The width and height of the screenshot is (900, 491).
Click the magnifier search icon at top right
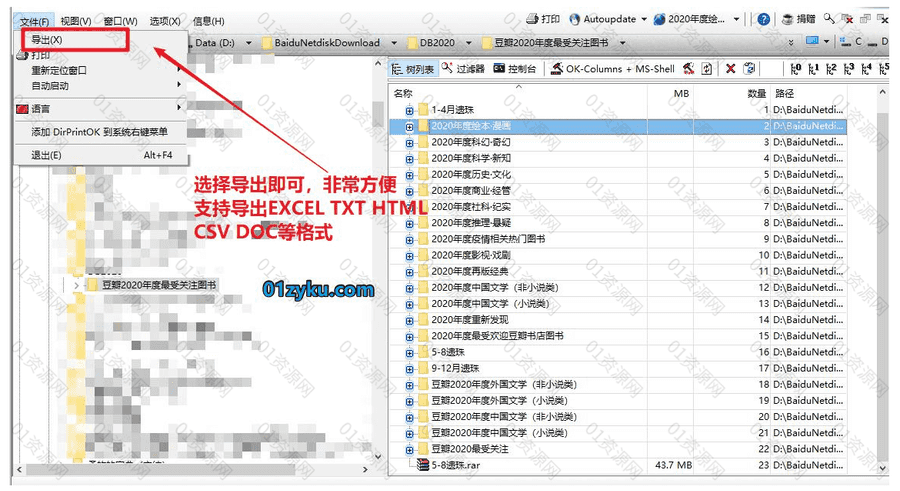[x=829, y=18]
